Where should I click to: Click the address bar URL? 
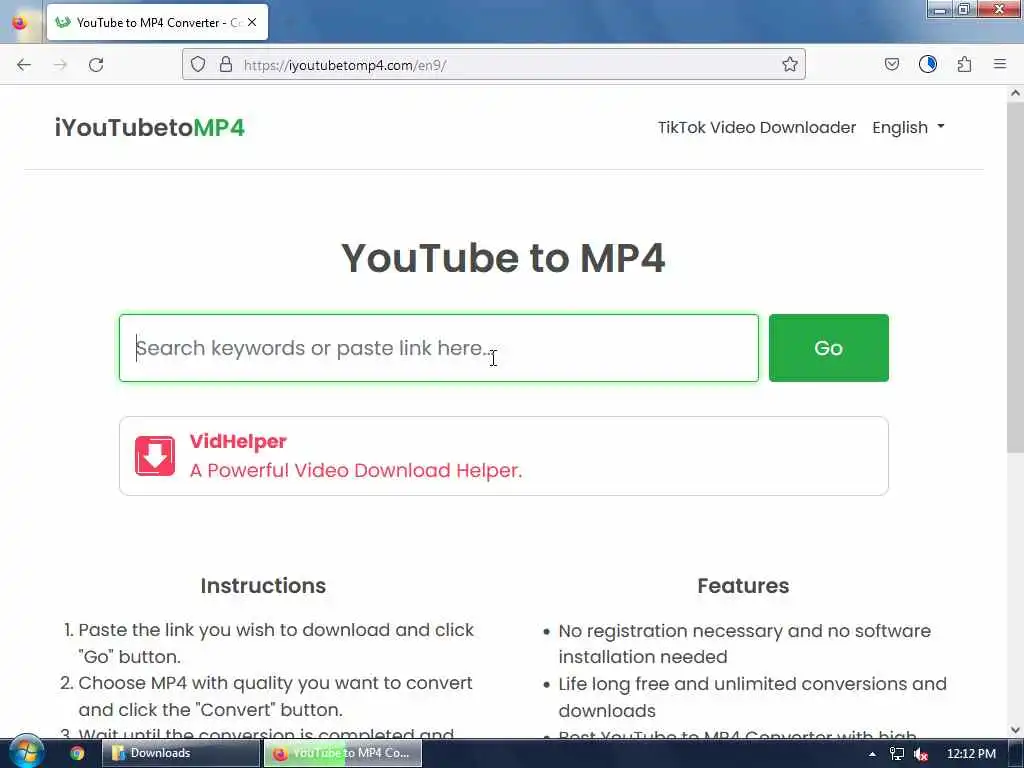pyautogui.click(x=345, y=65)
